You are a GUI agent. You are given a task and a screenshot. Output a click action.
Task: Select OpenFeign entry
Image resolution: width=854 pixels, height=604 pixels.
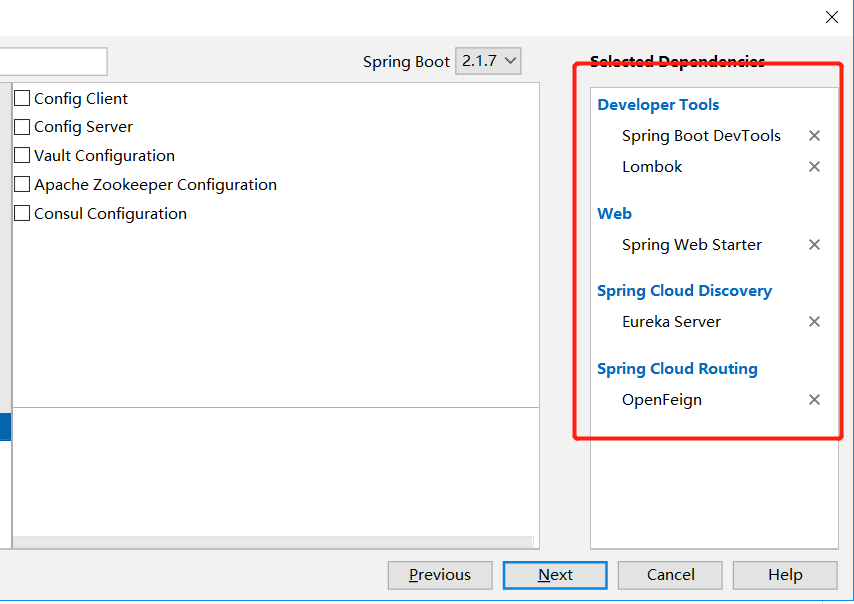tap(662, 400)
